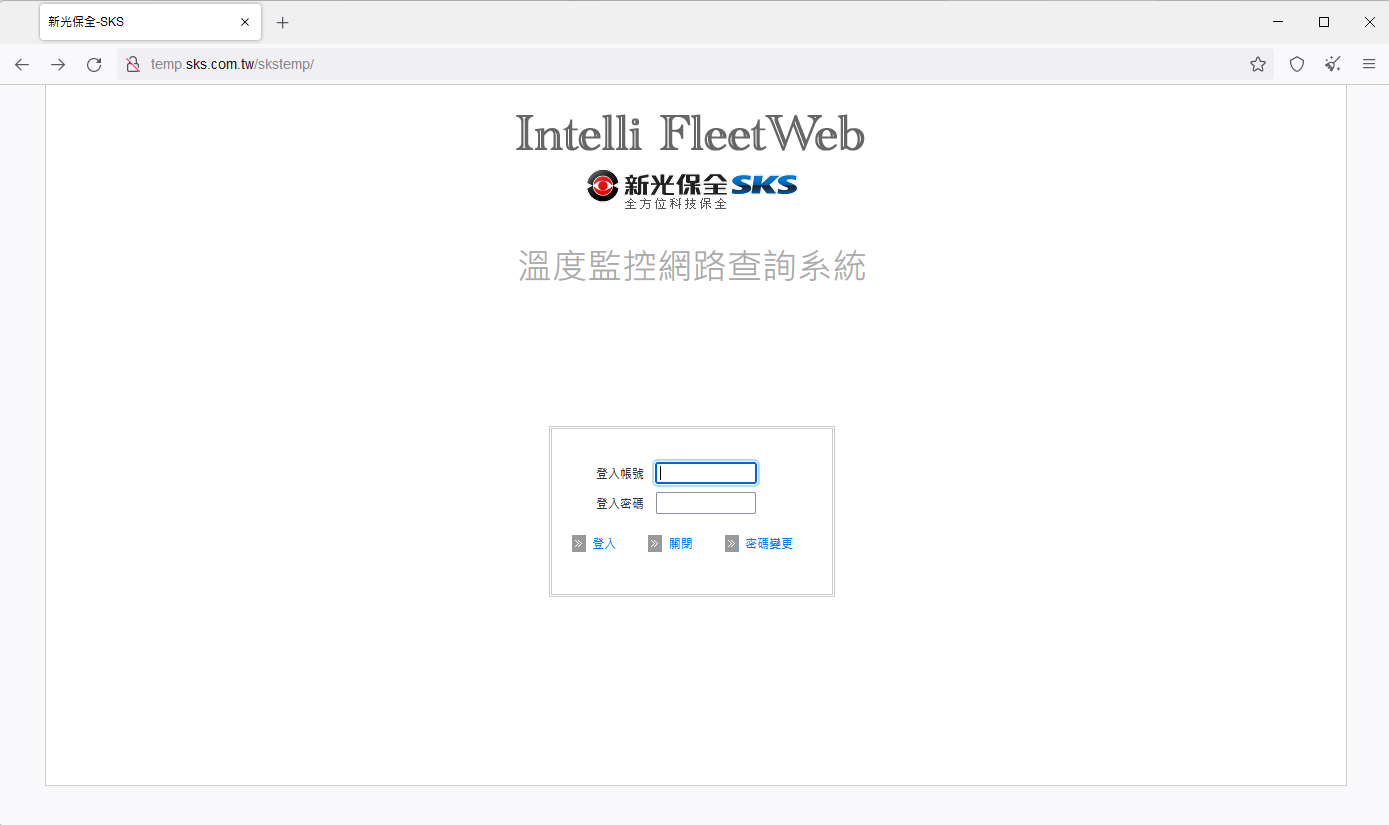Click the 登入密碼 label text
Viewport: 1389px width, 825px height.
click(x=620, y=504)
